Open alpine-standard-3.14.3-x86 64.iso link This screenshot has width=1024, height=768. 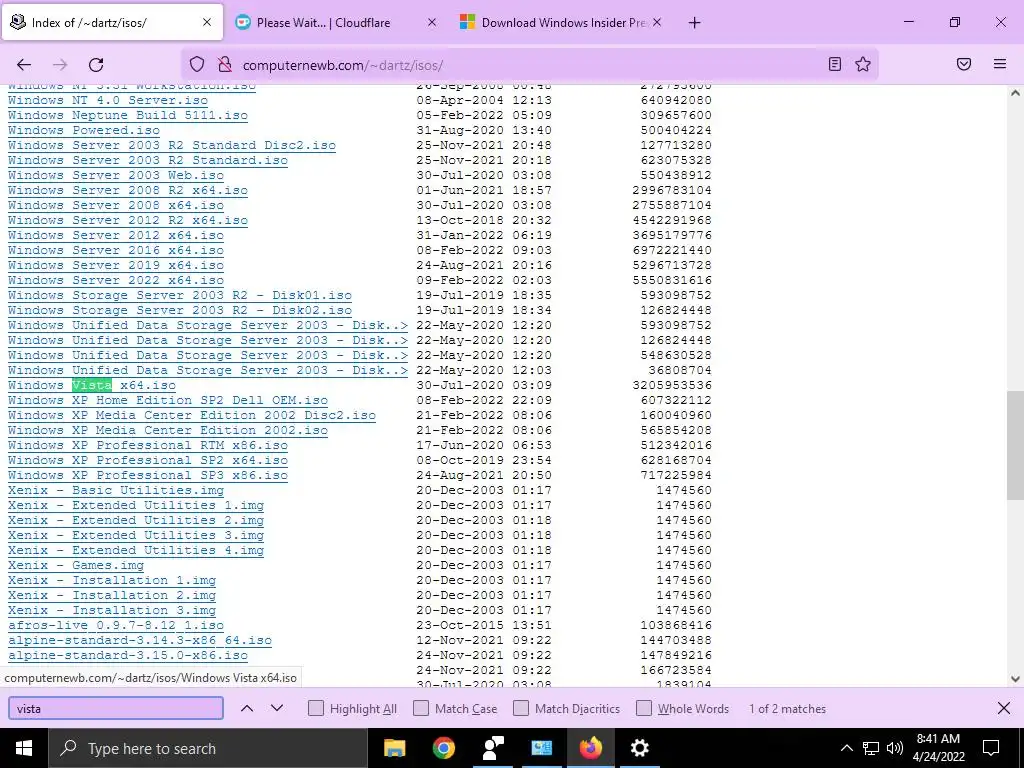pos(140,641)
